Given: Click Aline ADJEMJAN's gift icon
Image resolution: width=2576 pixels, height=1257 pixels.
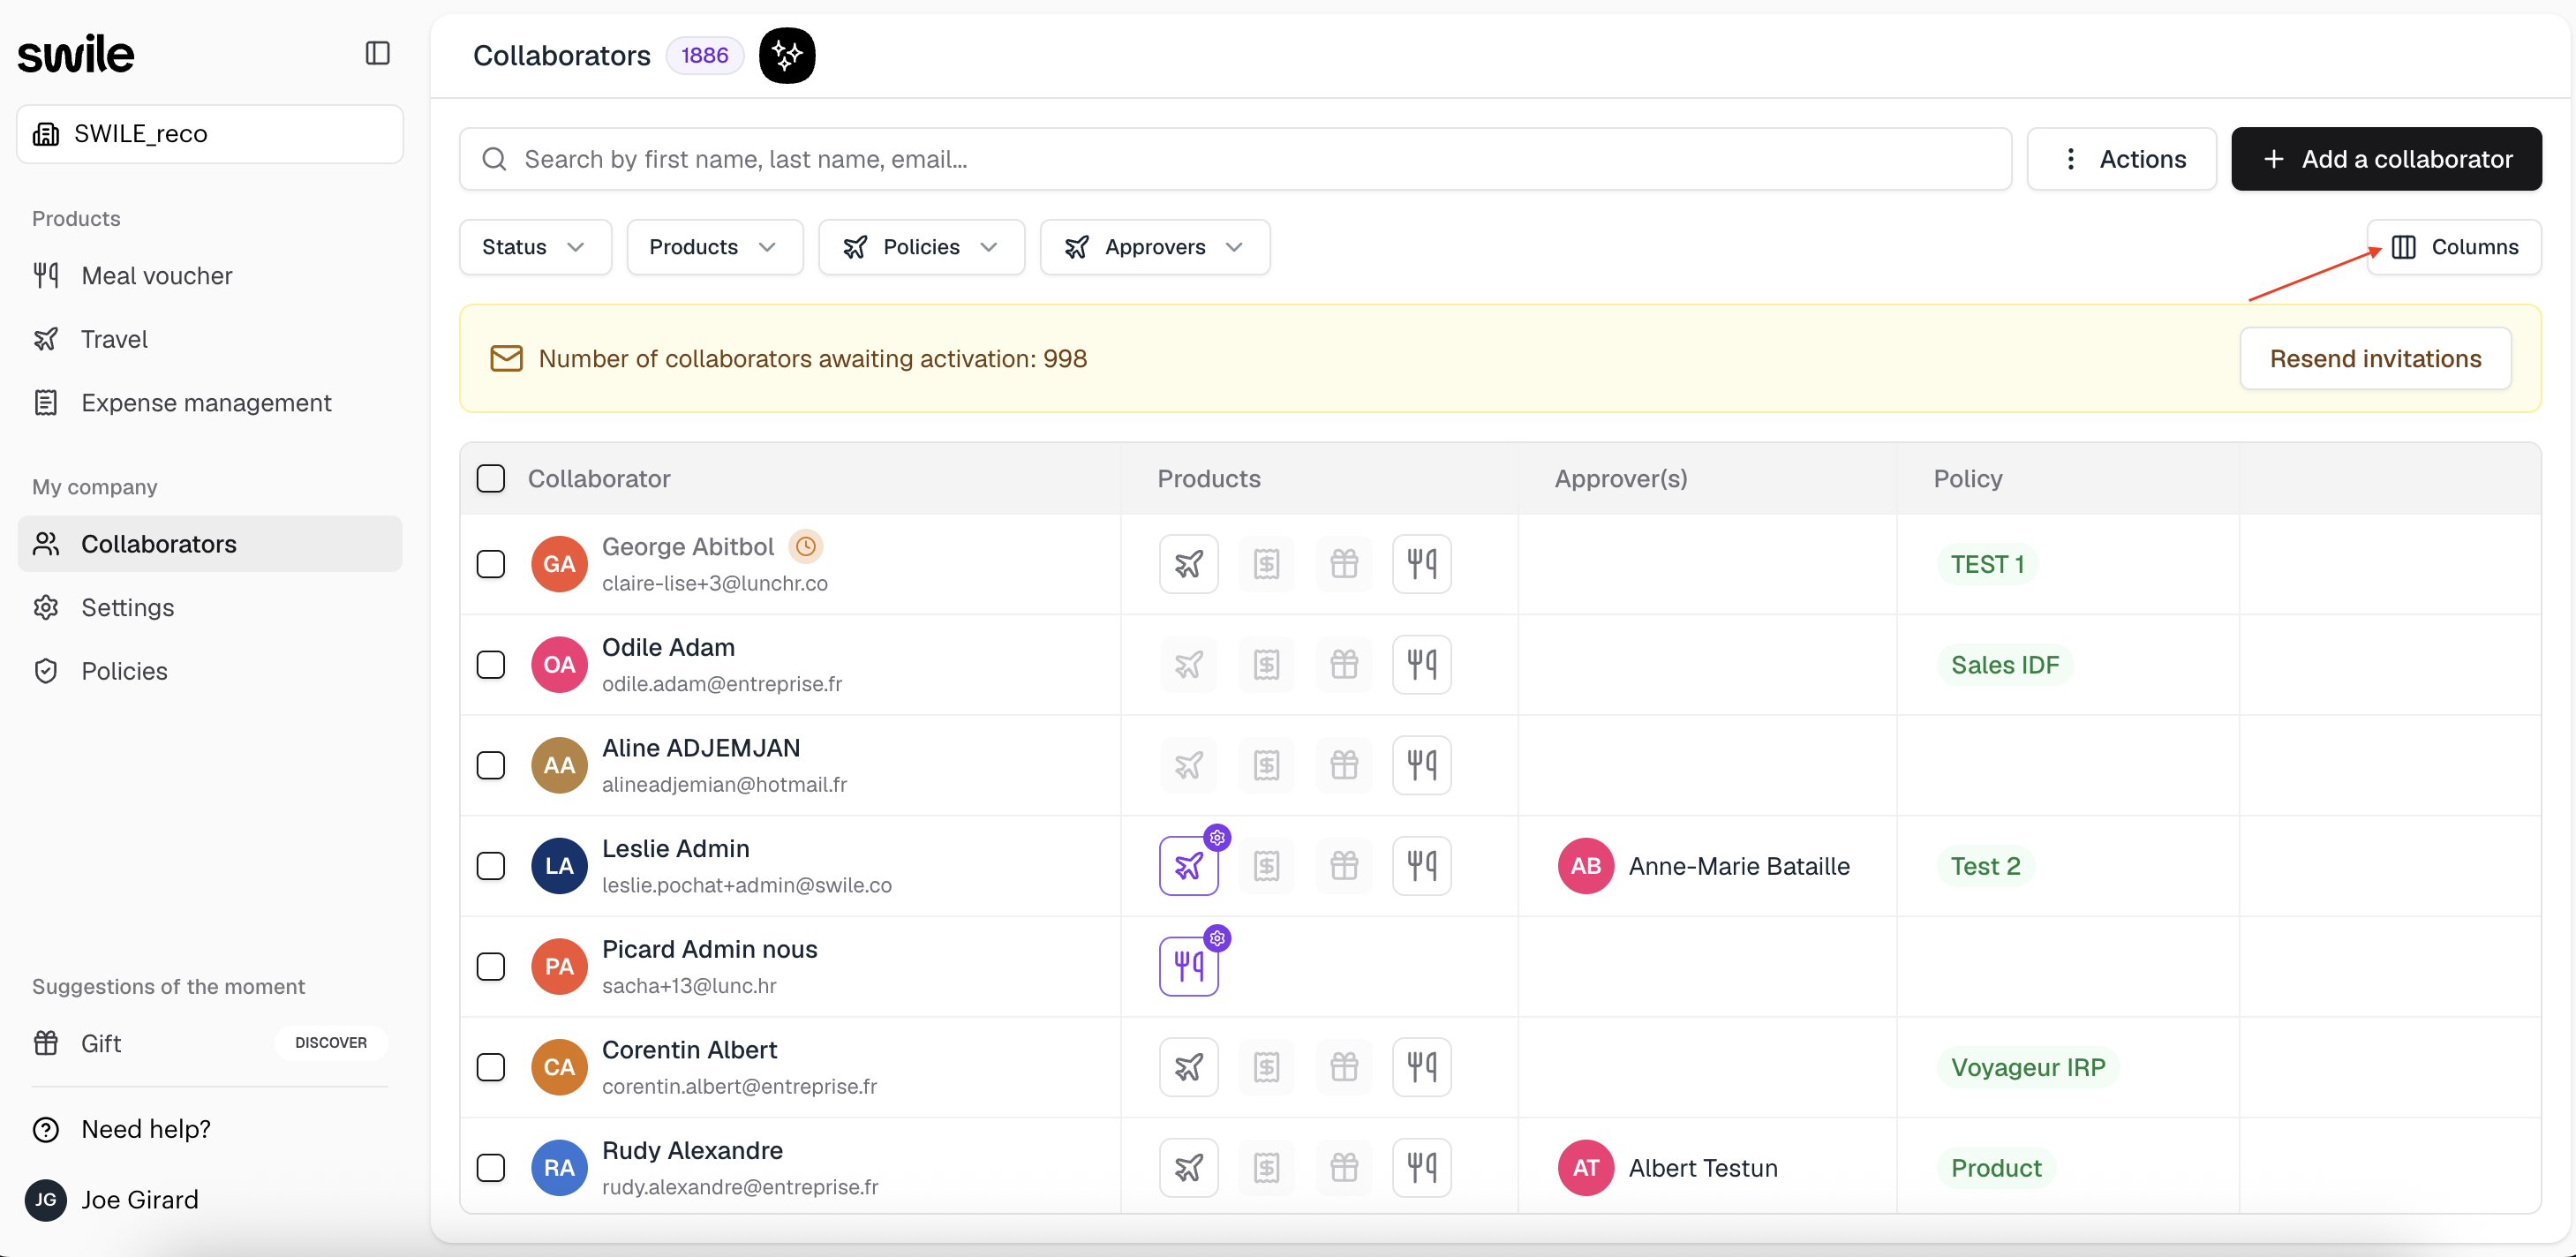Looking at the screenshot, I should [x=1344, y=765].
